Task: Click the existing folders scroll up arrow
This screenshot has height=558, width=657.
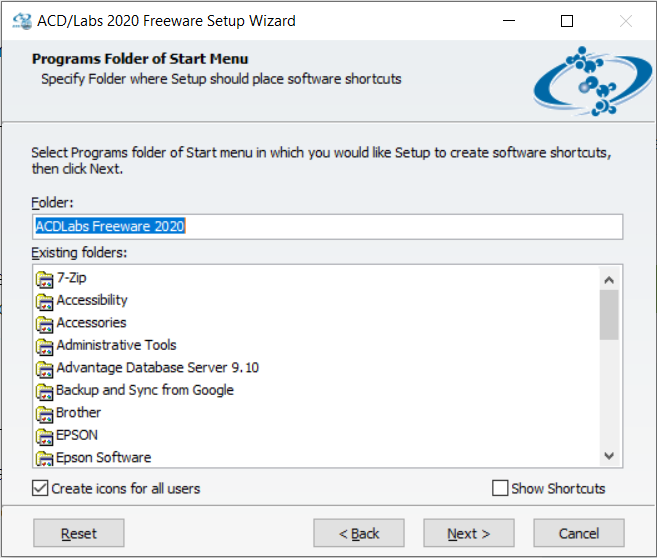Action: (x=609, y=279)
